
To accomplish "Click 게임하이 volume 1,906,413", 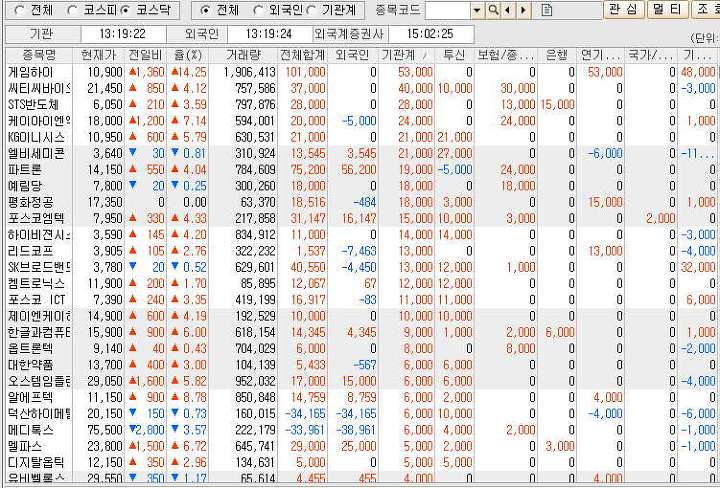I will (x=250, y=72).
